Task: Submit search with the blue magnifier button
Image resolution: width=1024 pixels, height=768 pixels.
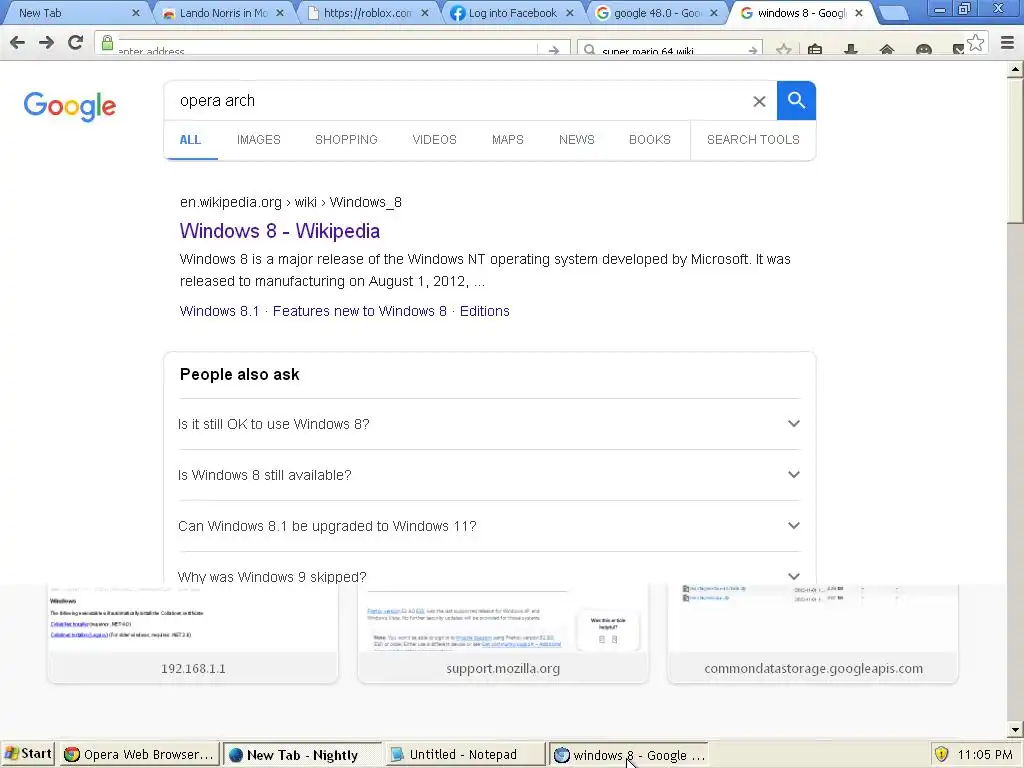Action: pyautogui.click(x=796, y=101)
